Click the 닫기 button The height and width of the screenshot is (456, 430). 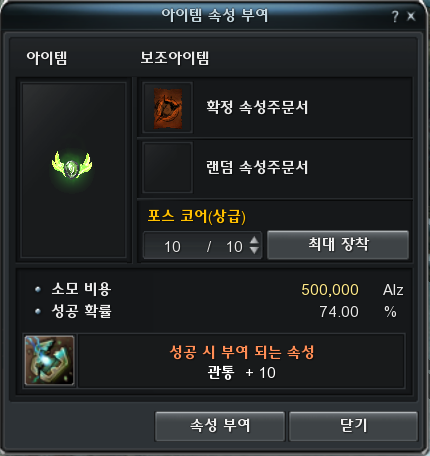click(353, 426)
